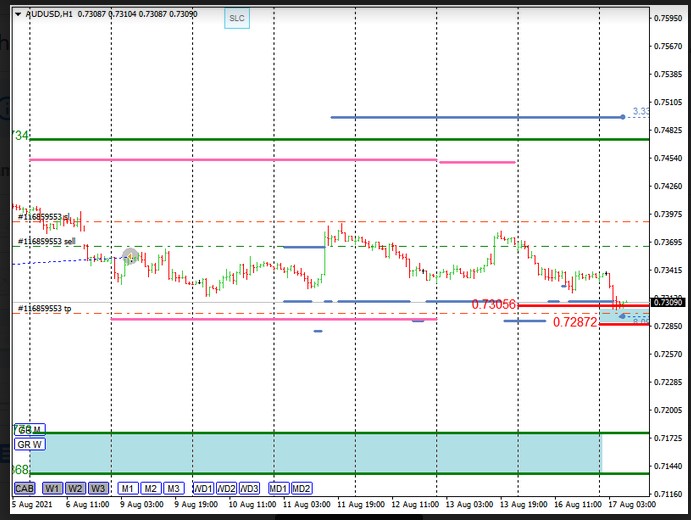Click the M1 button
691x520 pixels.
pos(127,488)
